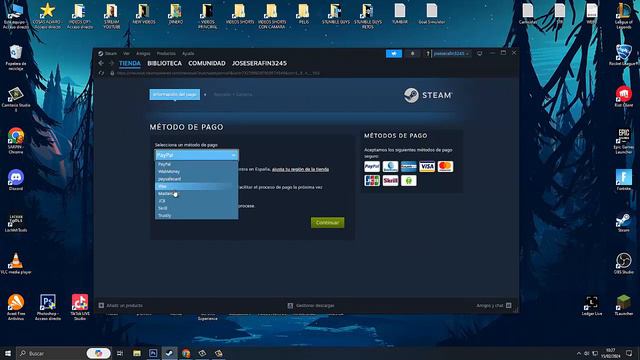Screen dimensions: 640x360
Task: Open Discord desktop shortcut
Action: pos(16,180)
